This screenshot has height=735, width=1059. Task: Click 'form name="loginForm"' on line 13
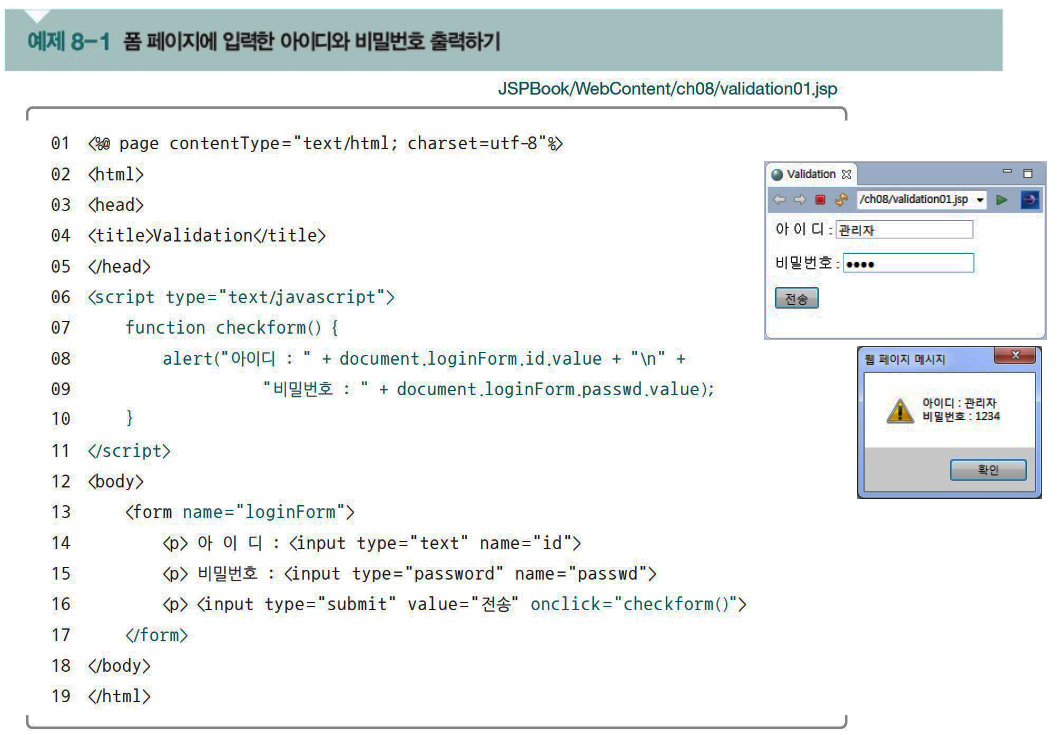click(x=240, y=512)
